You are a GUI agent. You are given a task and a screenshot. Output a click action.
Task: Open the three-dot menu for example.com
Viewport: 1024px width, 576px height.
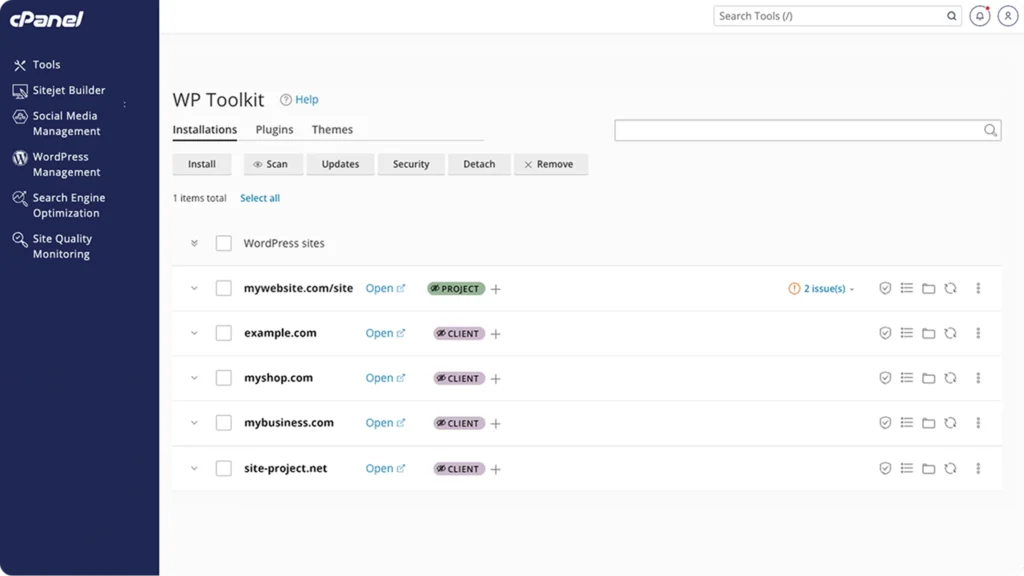[978, 333]
